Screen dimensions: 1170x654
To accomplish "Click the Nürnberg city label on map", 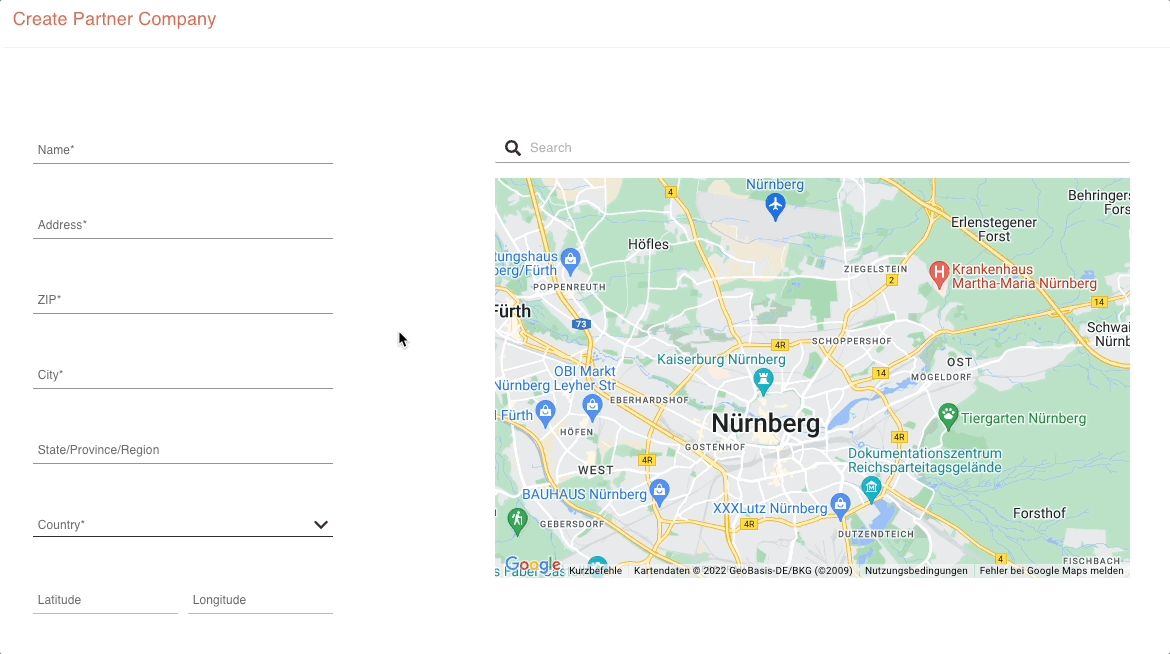I will 766,423.
